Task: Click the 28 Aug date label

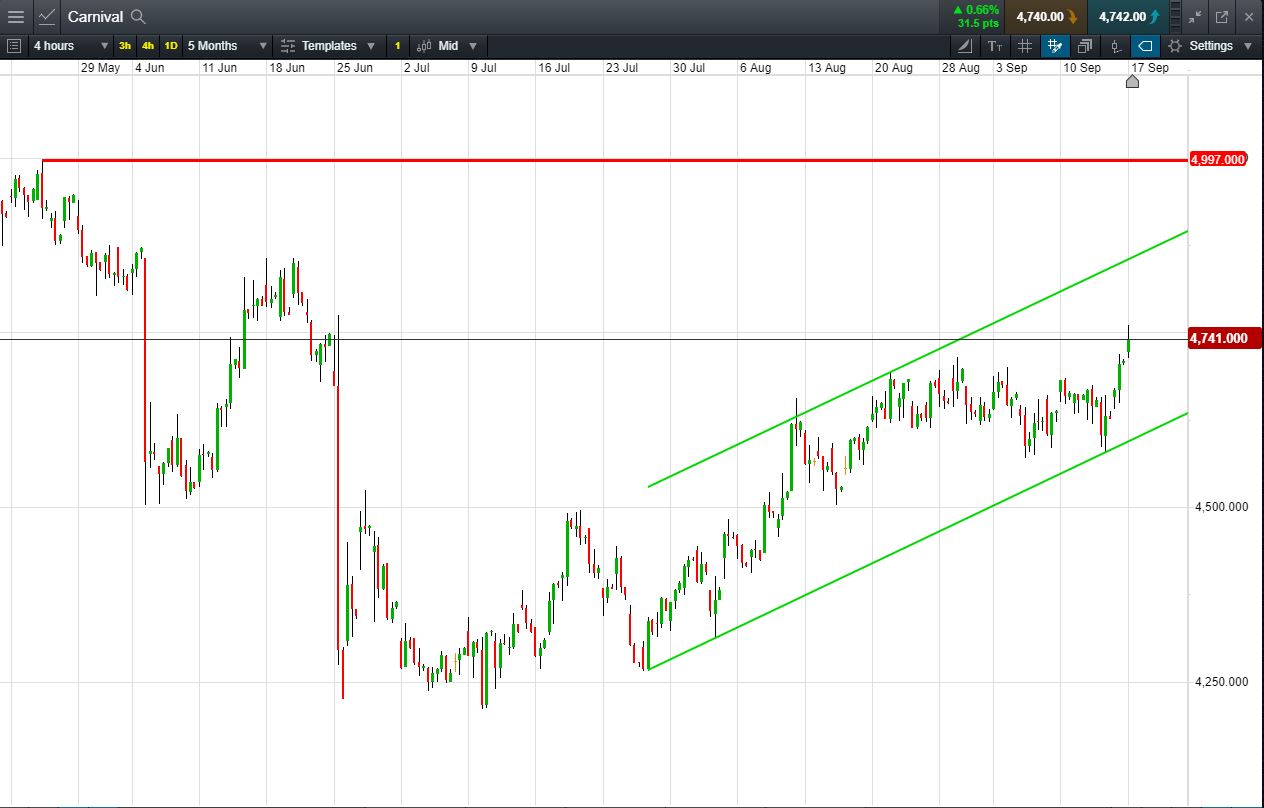Action: coord(960,68)
